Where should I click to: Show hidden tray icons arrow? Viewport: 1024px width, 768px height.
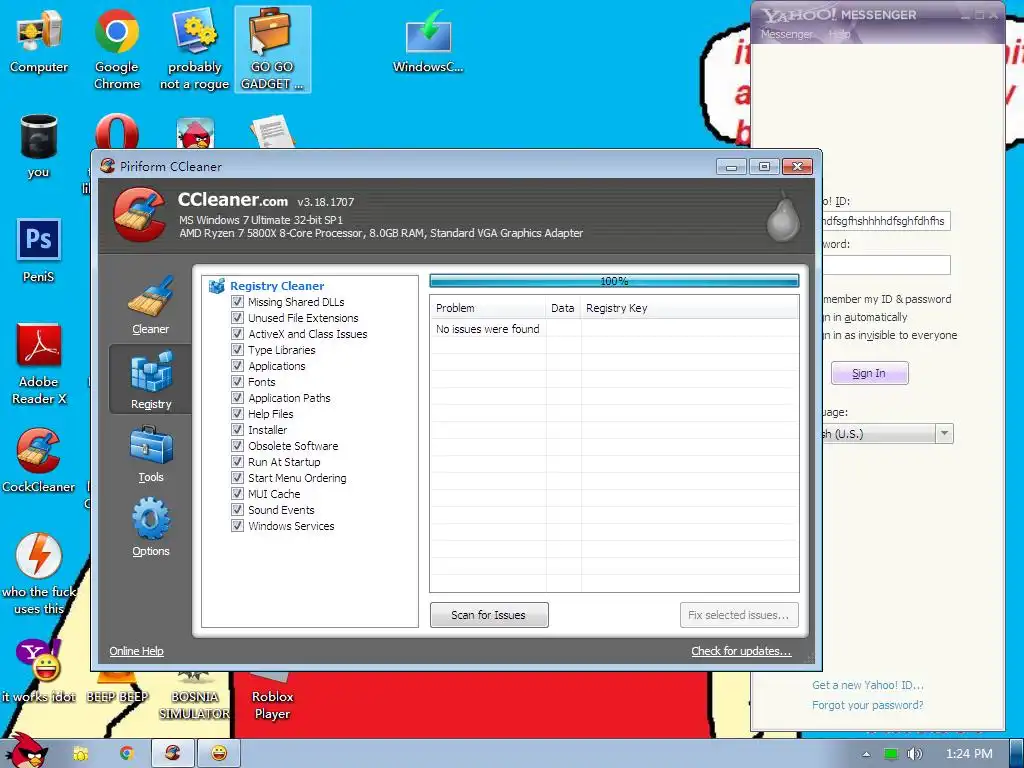(x=866, y=754)
